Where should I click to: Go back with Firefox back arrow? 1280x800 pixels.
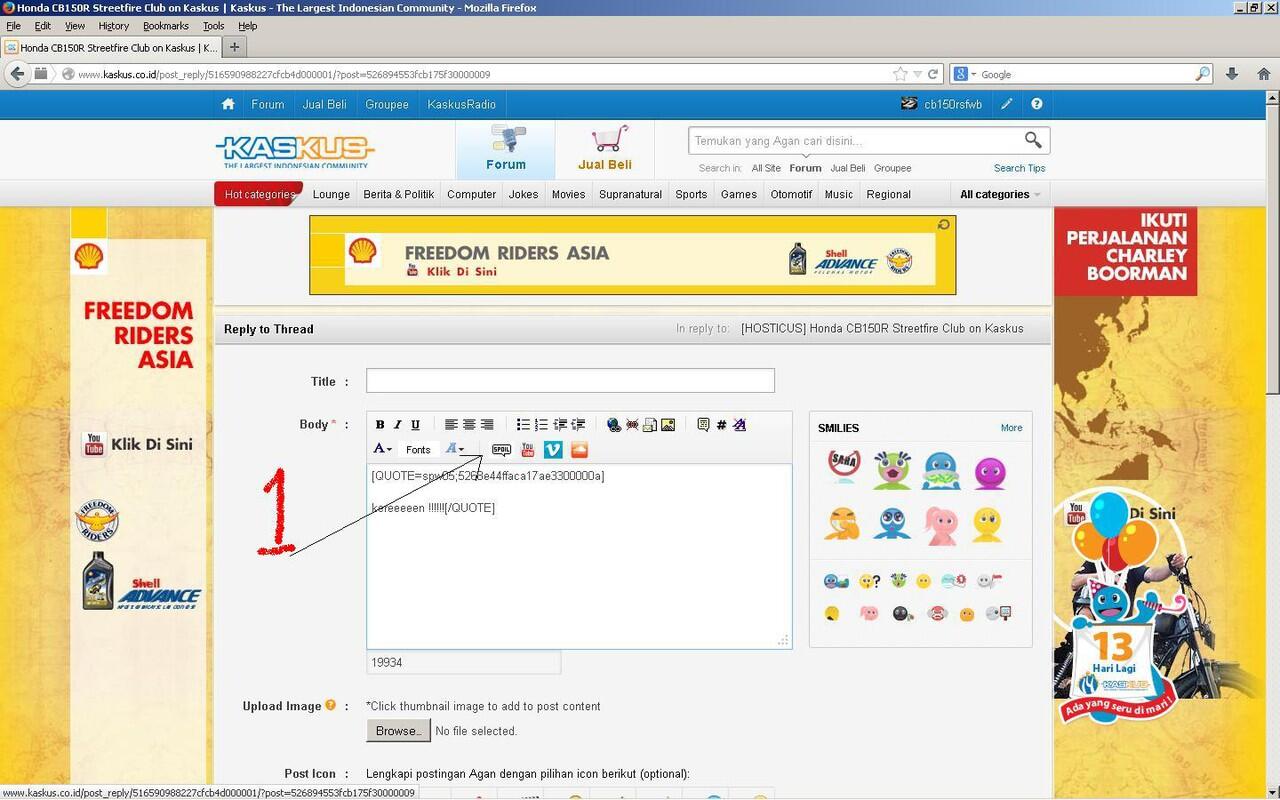[17, 74]
